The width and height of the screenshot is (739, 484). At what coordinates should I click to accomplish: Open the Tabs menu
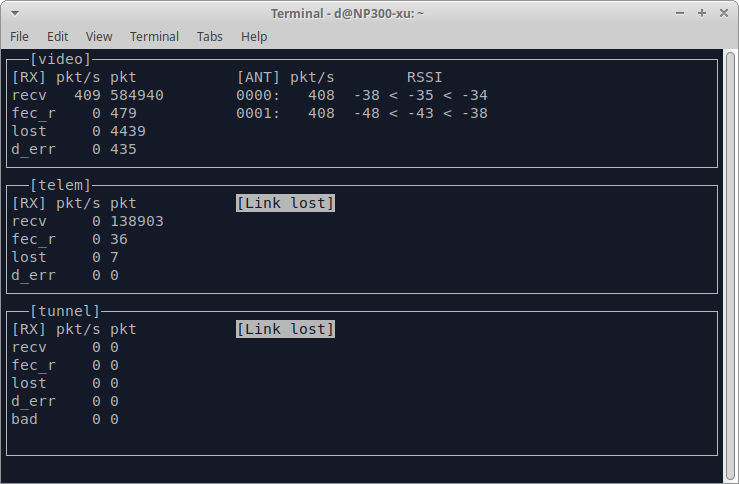point(210,36)
